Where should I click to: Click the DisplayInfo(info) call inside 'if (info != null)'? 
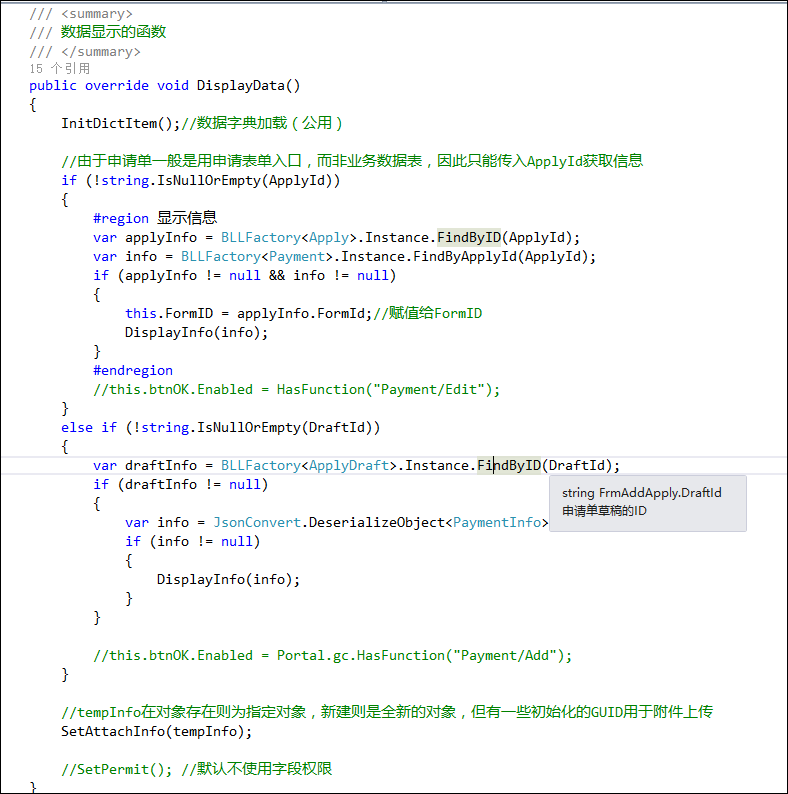(x=228, y=580)
